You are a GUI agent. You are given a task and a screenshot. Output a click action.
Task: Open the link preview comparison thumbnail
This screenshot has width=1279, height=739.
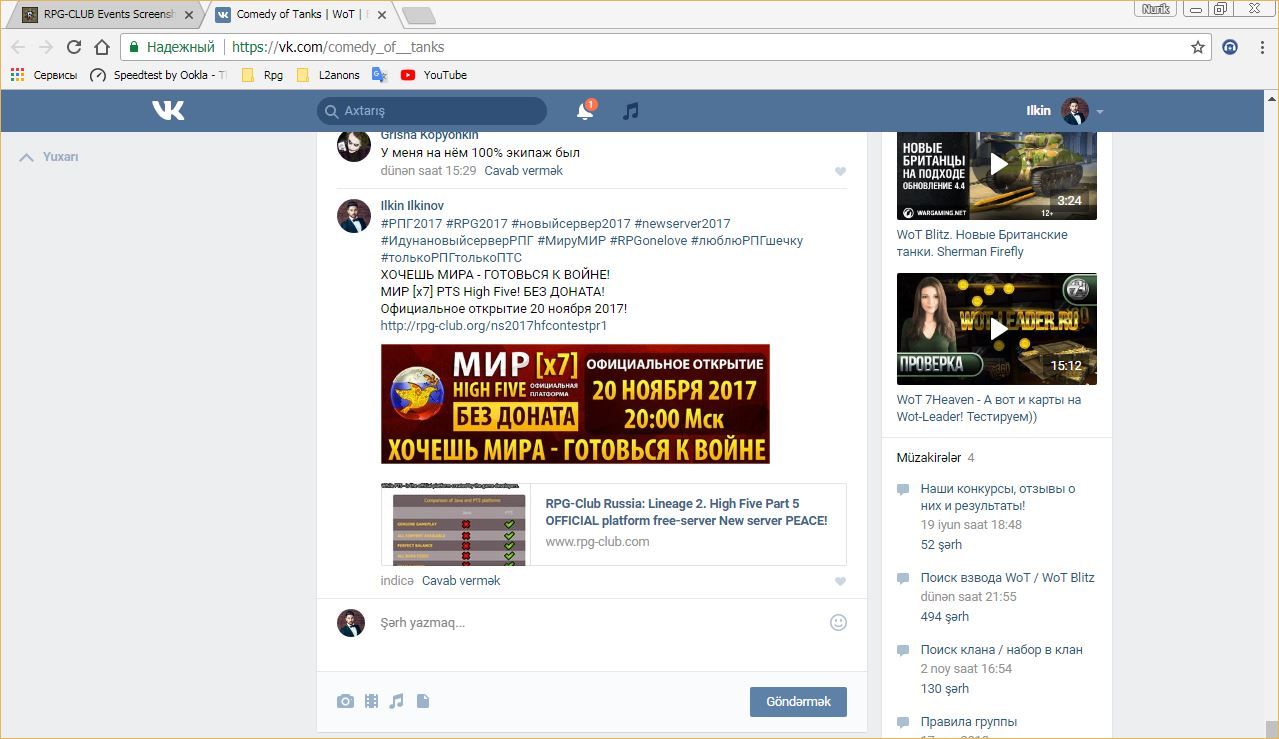coord(455,525)
